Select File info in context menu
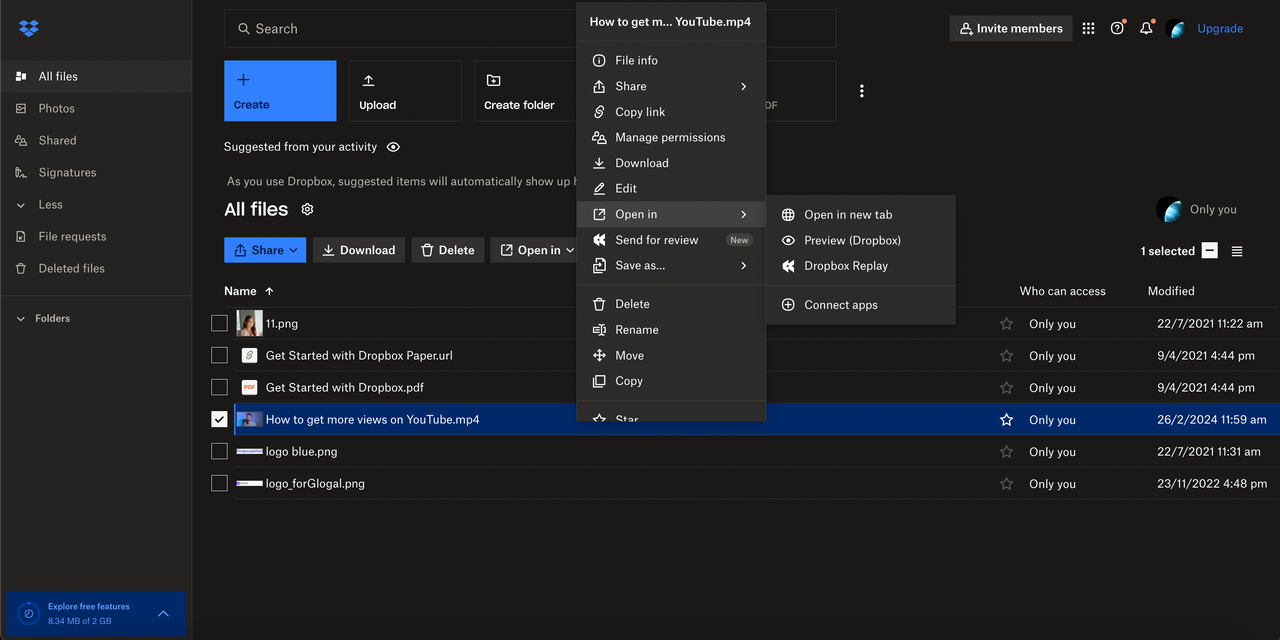 [671, 60]
